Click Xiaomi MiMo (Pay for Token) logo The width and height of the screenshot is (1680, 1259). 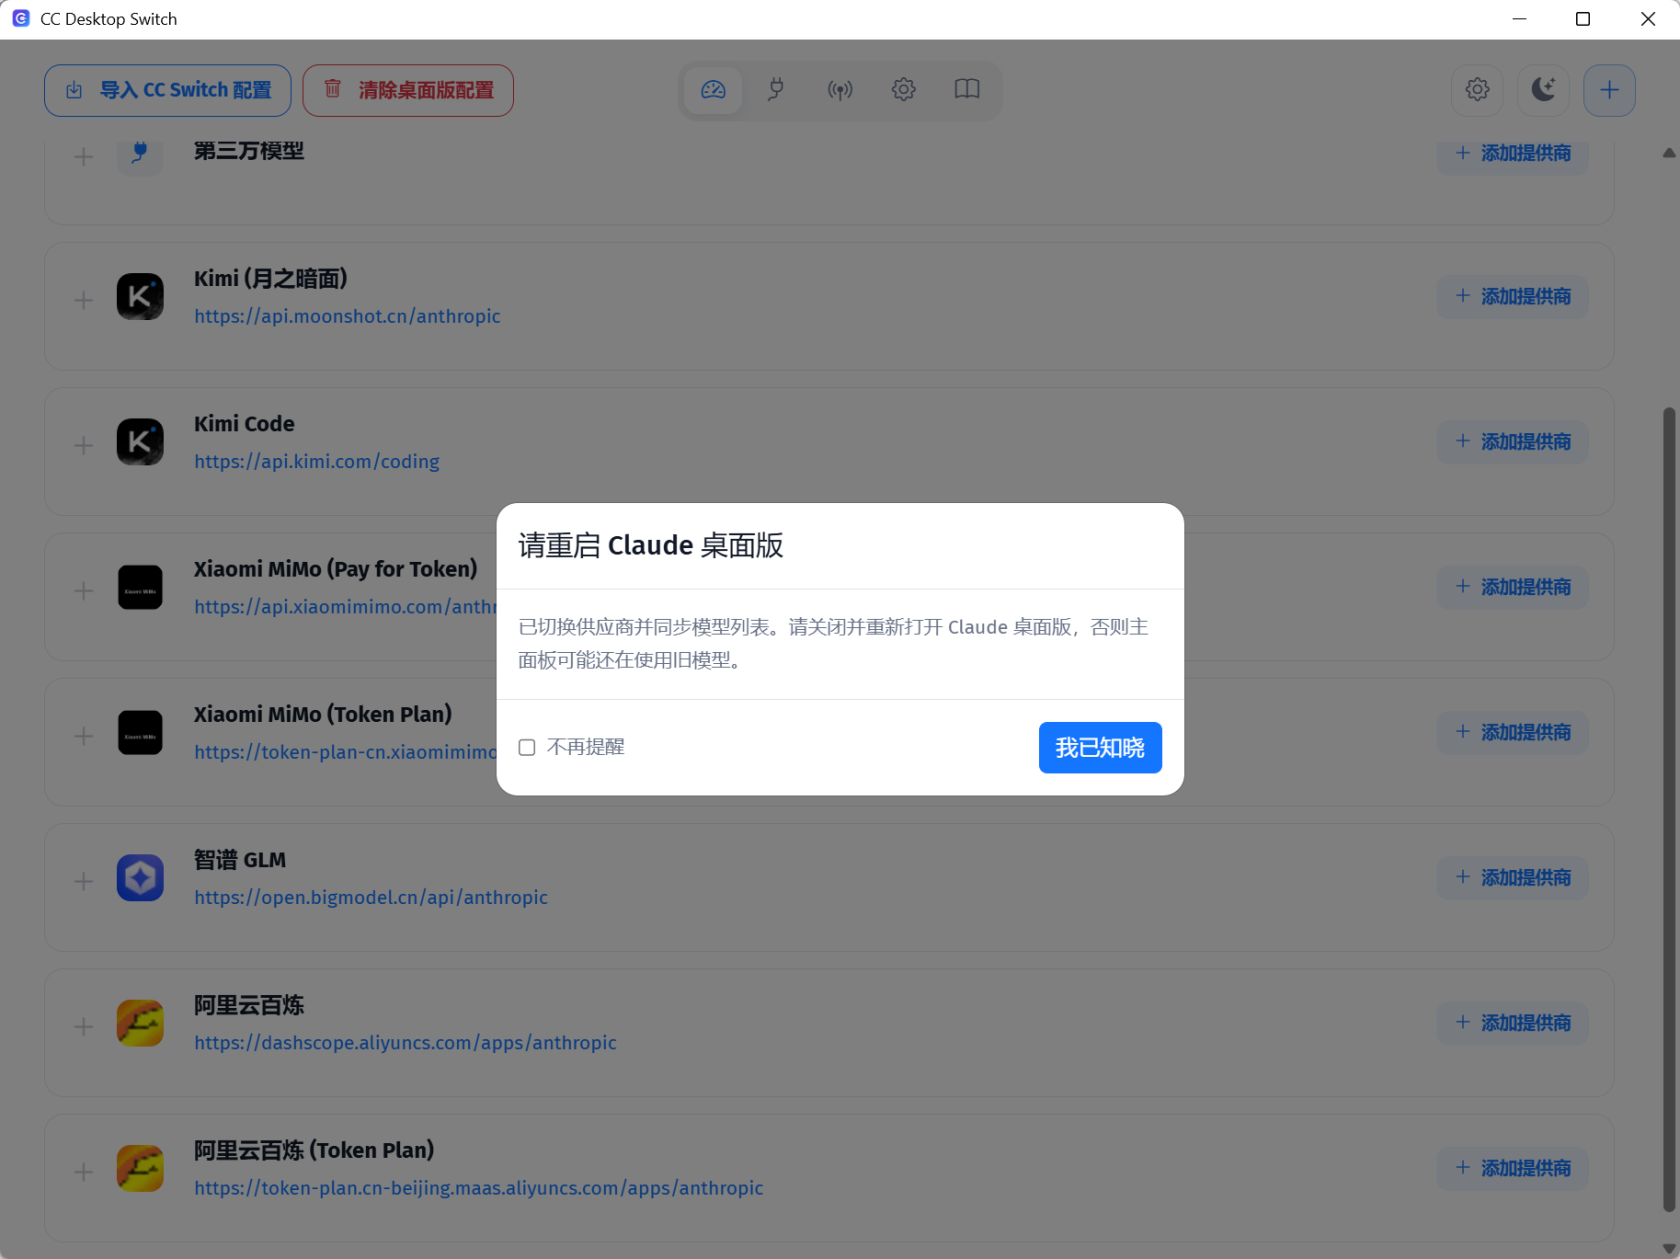140,587
